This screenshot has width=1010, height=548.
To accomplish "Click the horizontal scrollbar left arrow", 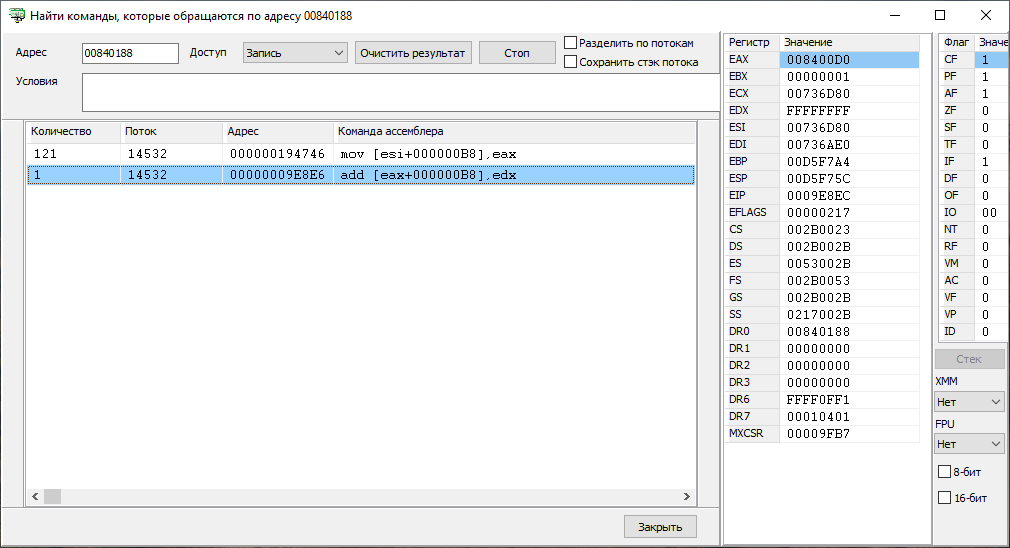I will (x=35, y=496).
